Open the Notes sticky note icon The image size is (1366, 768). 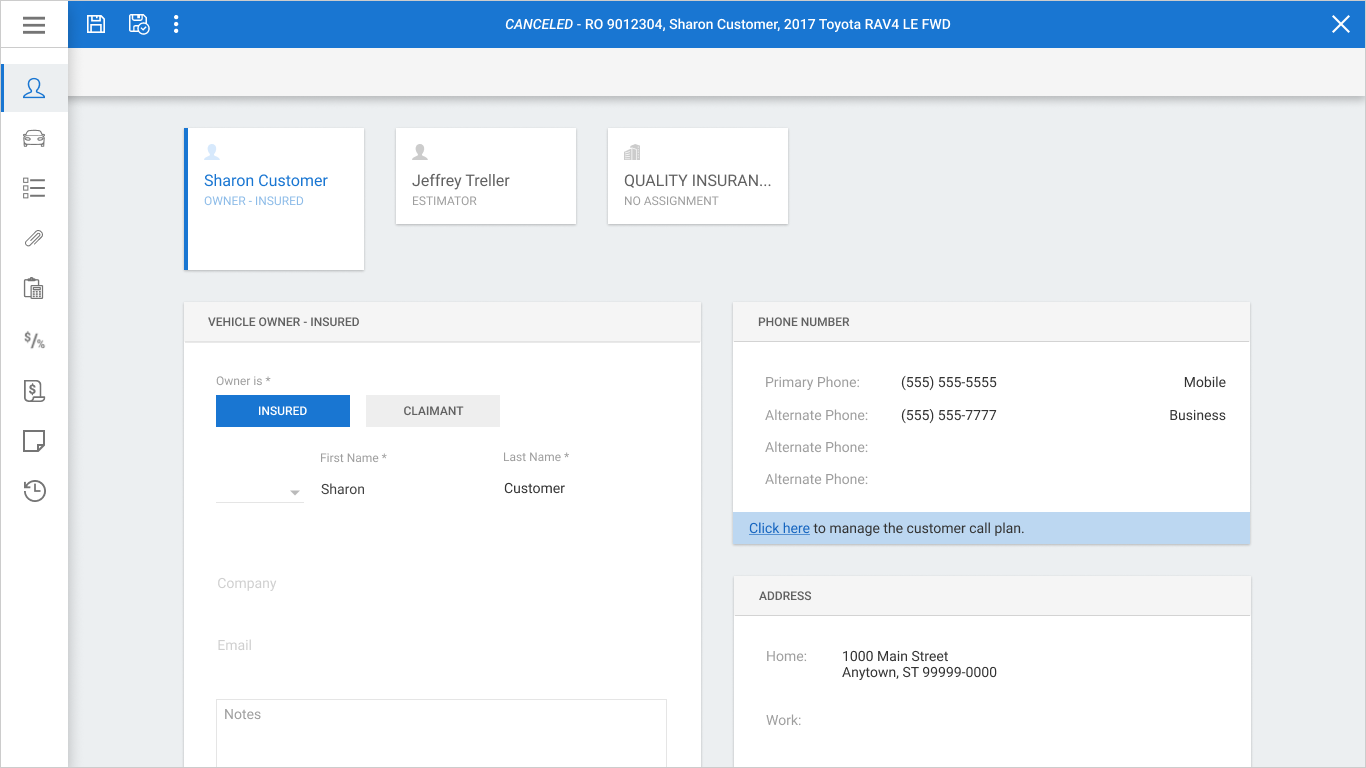34,441
